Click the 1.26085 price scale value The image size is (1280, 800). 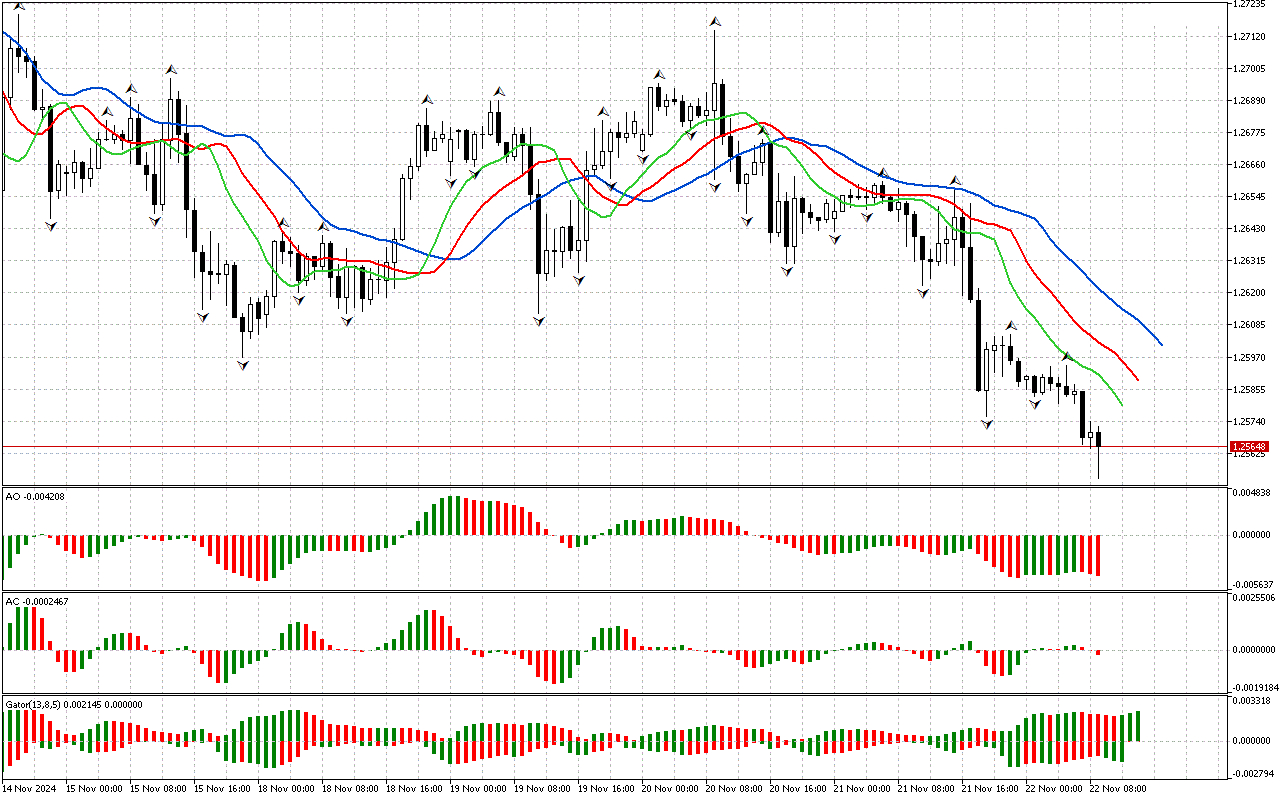coord(1249,324)
